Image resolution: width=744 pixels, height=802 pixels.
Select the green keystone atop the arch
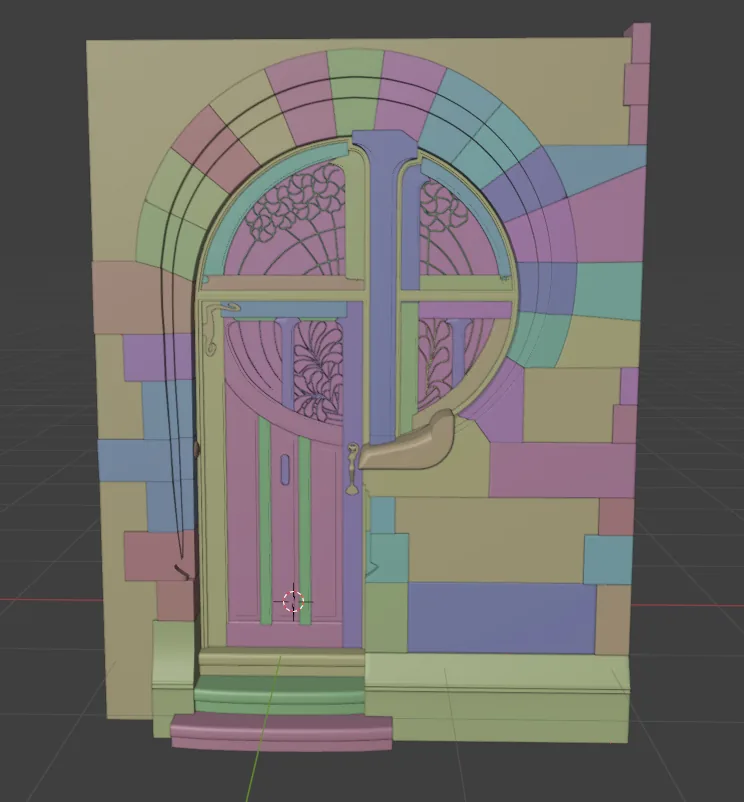(355, 92)
